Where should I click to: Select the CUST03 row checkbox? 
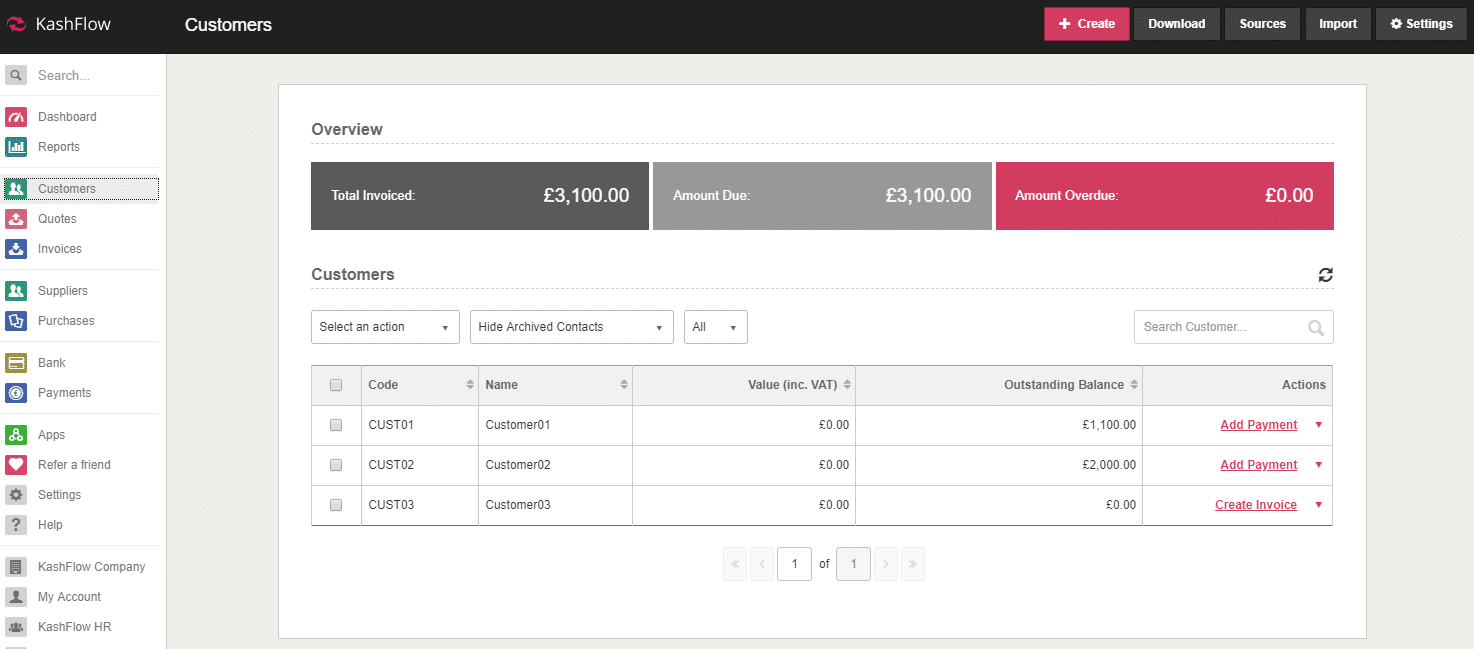[336, 505]
